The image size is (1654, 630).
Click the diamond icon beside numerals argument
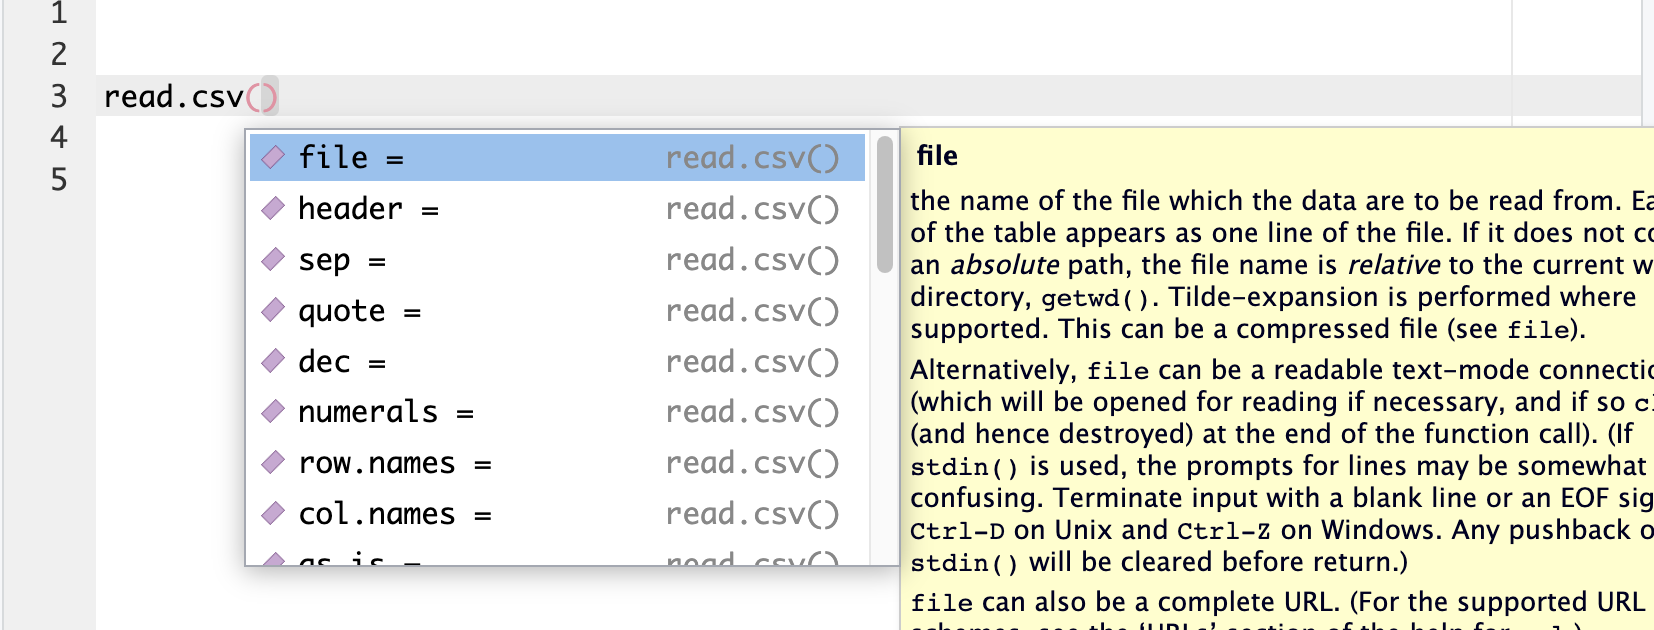273,411
